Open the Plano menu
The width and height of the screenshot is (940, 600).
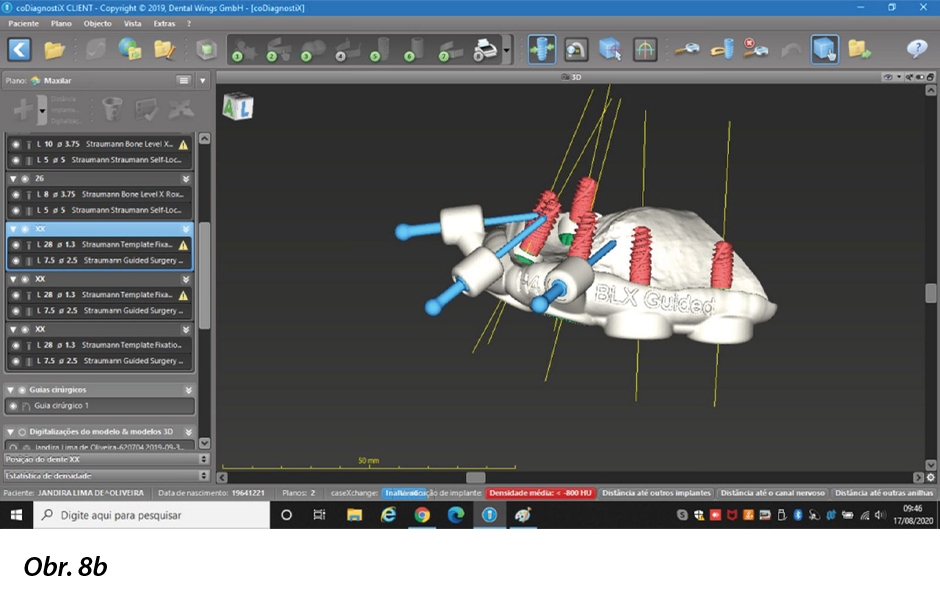pos(61,24)
